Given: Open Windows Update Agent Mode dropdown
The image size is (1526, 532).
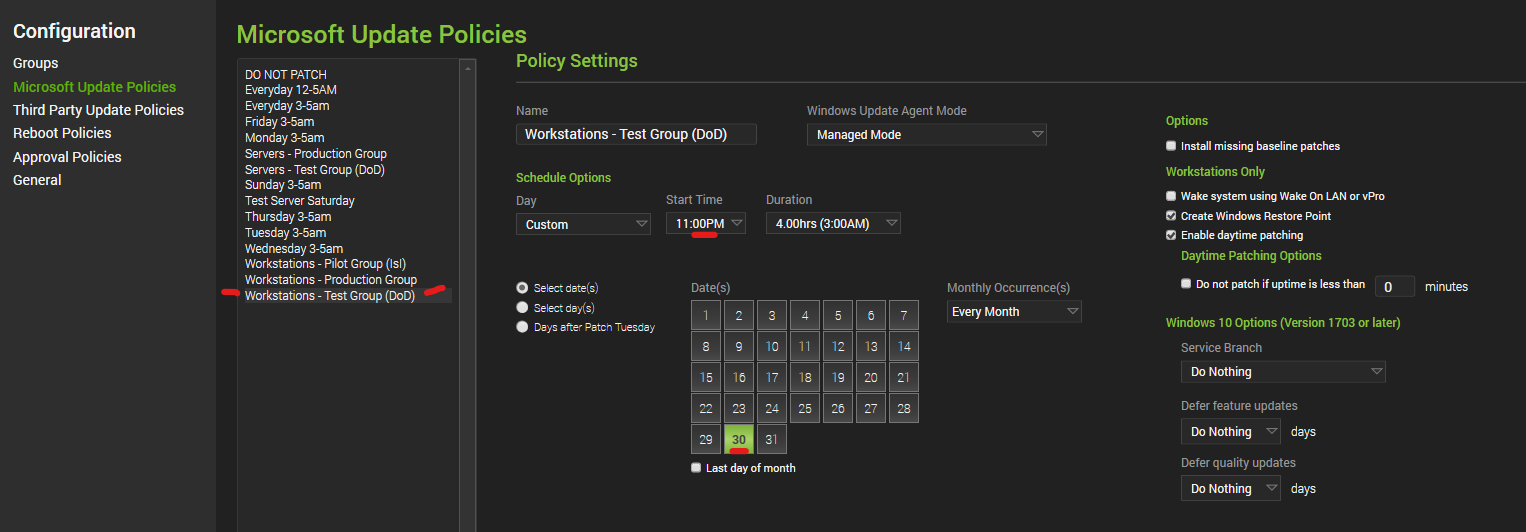Looking at the screenshot, I should [x=926, y=134].
